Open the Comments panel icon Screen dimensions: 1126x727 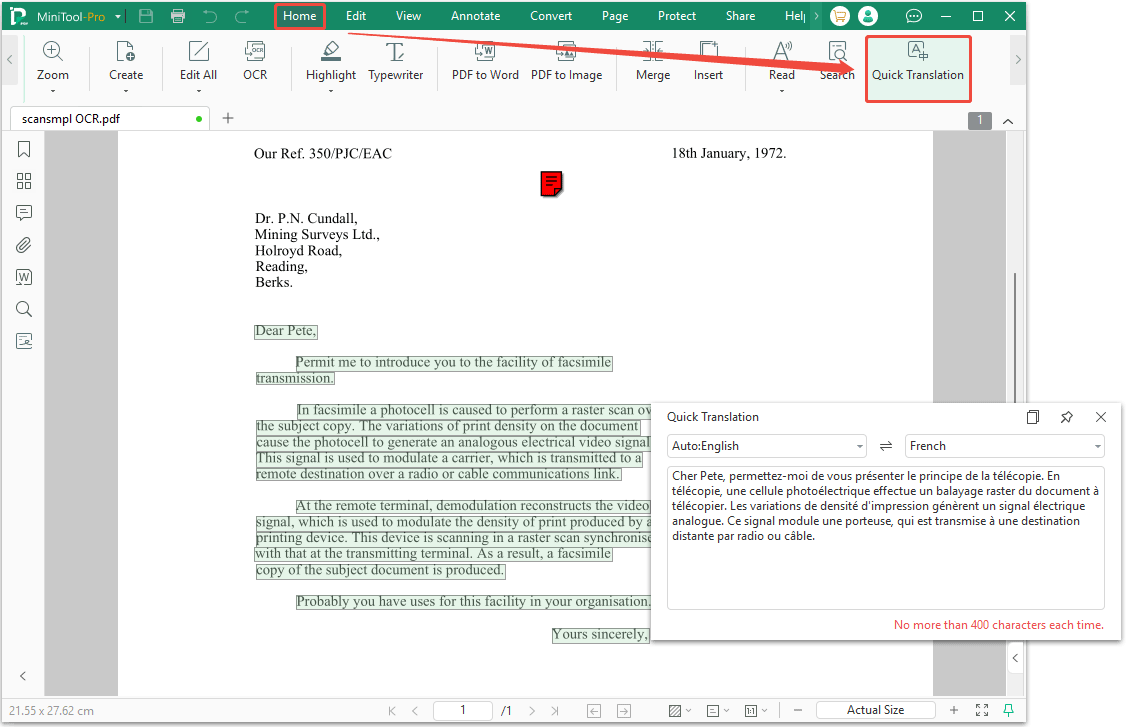23,213
